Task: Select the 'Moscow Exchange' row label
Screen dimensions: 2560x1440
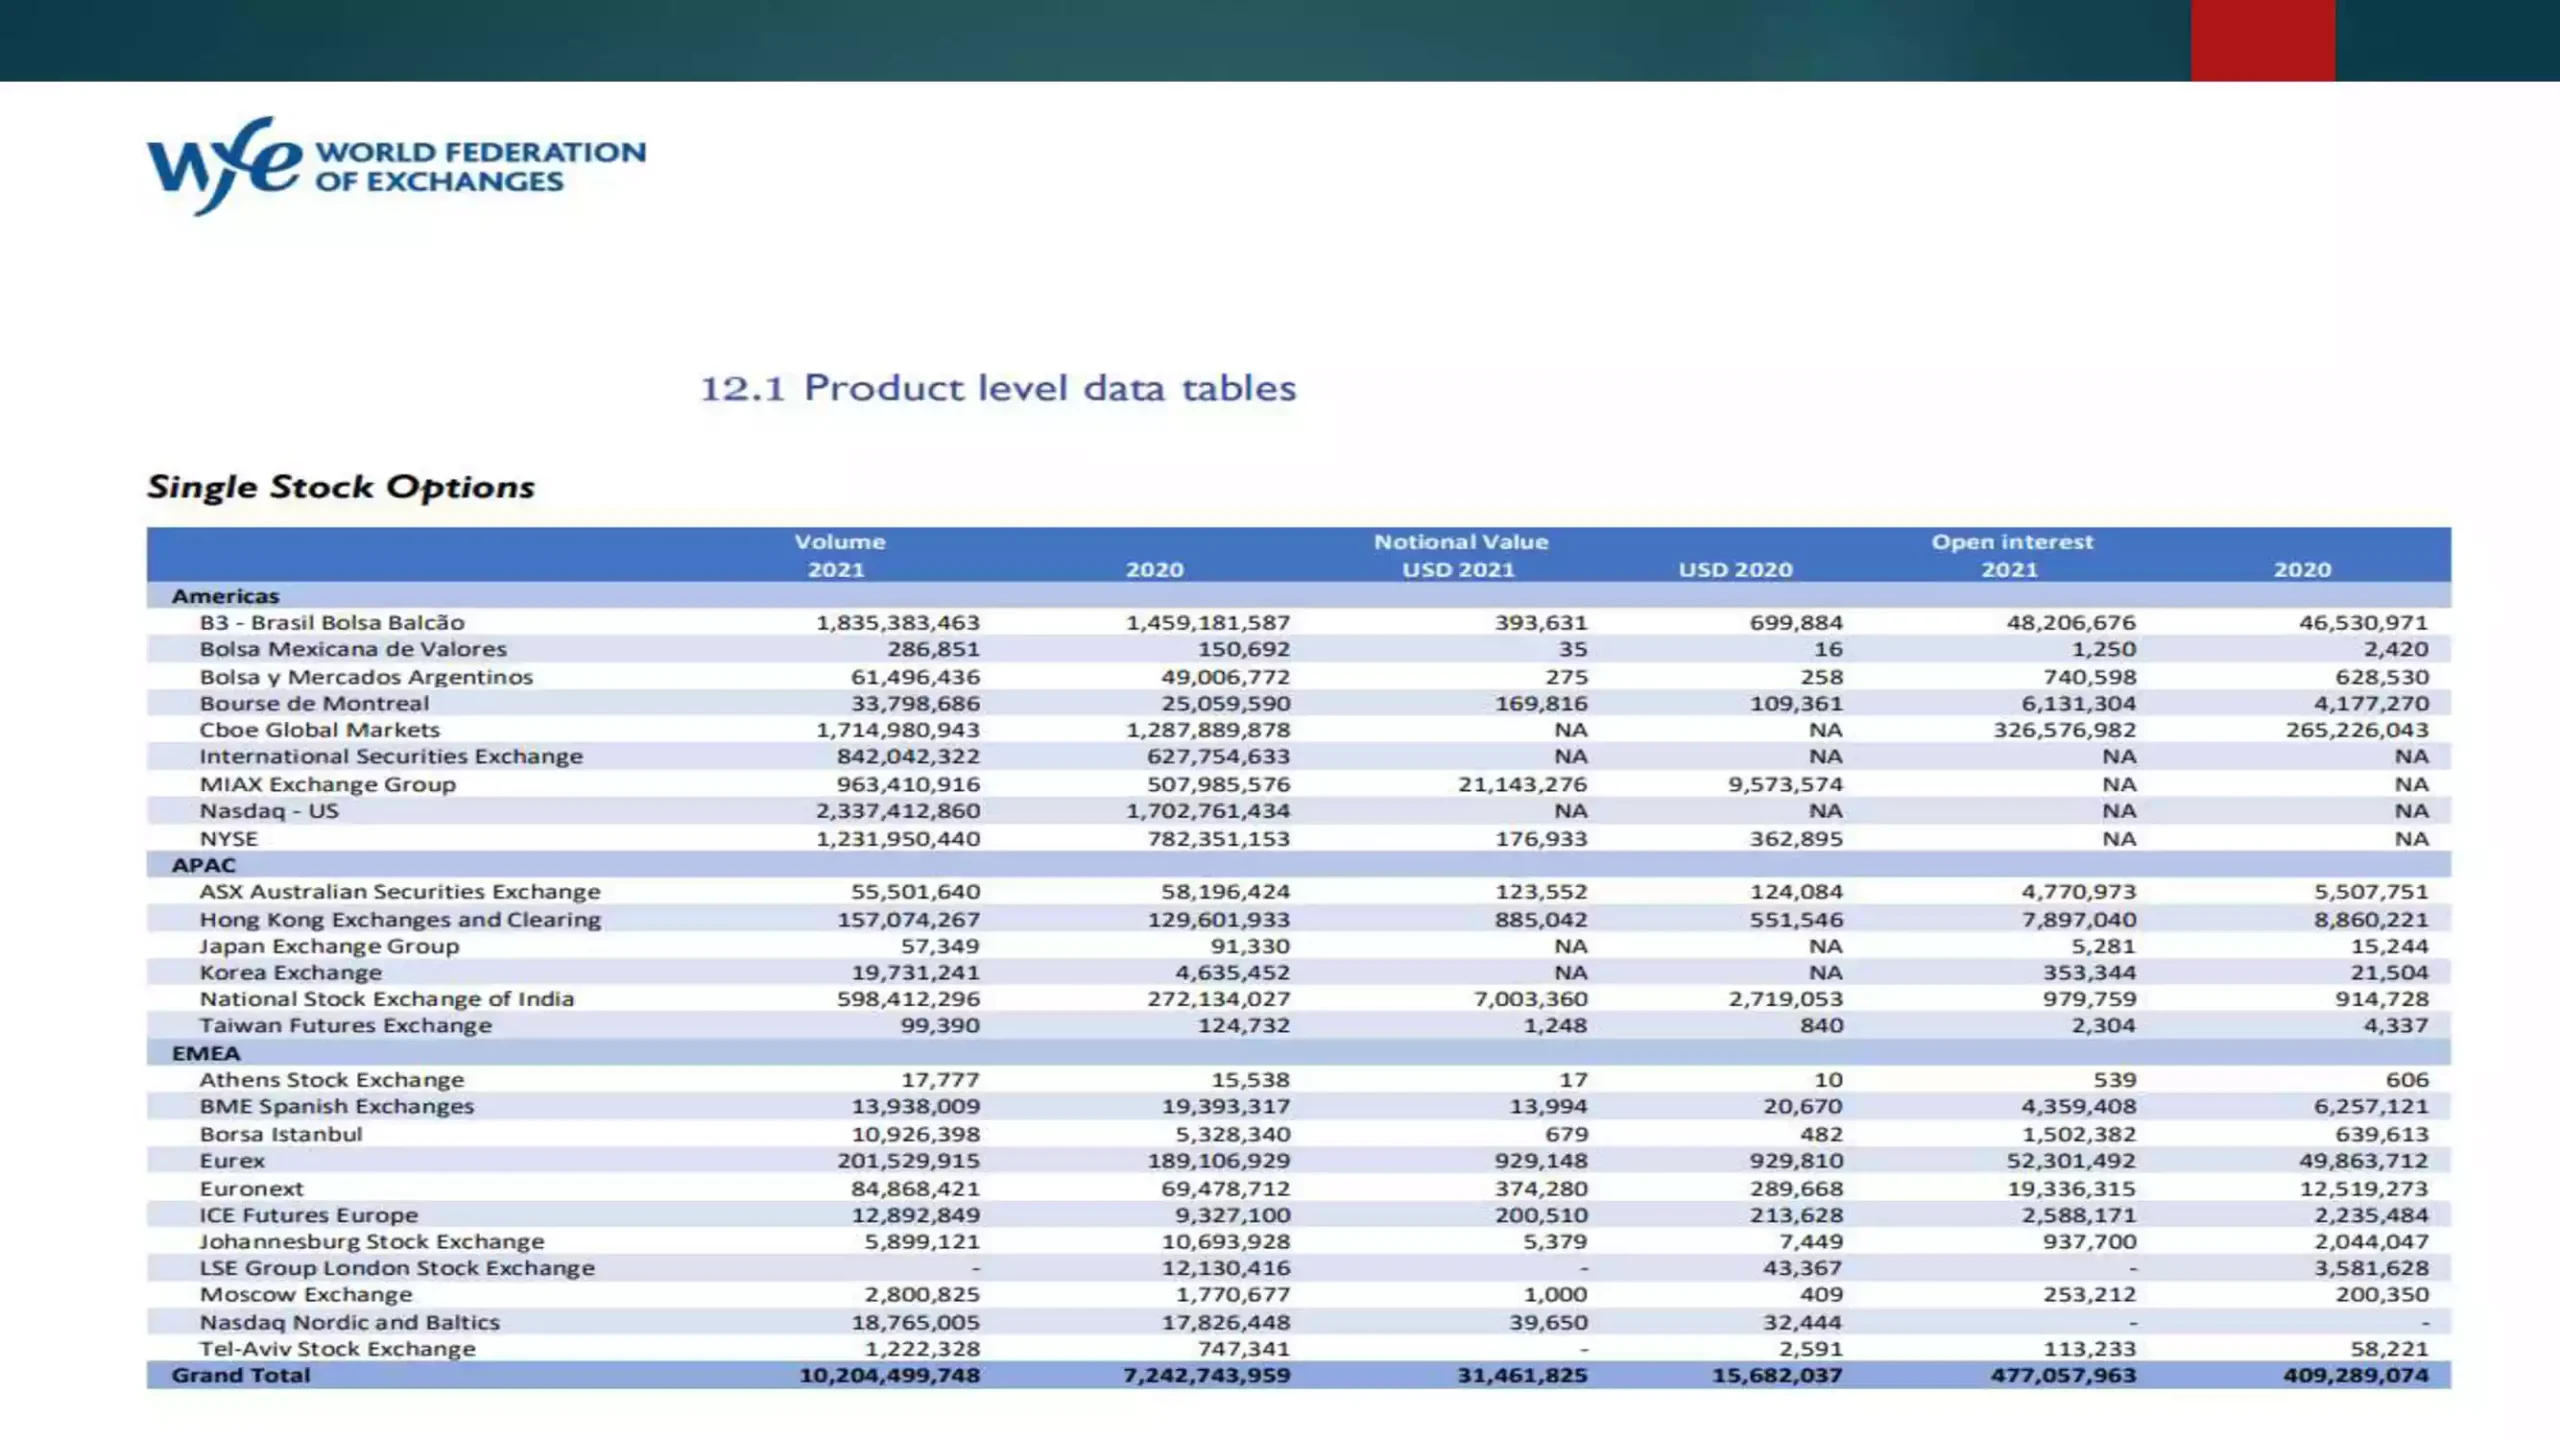Action: click(306, 1295)
